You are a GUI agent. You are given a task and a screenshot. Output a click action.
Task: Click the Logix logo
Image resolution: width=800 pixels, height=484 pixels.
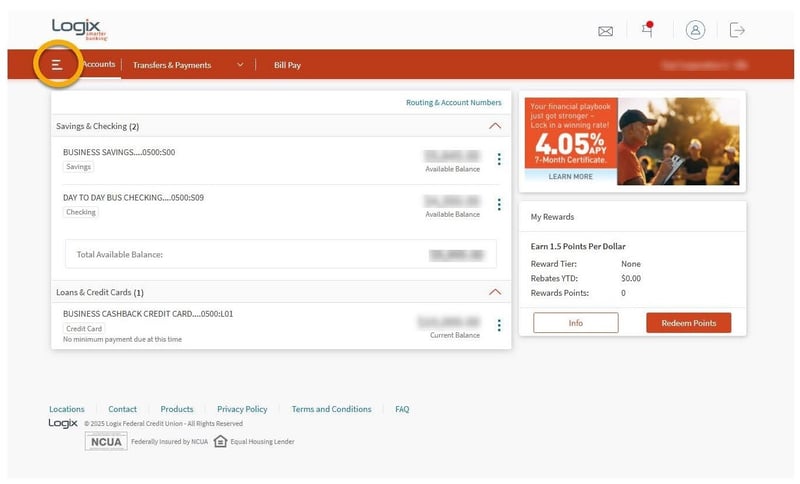click(79, 29)
